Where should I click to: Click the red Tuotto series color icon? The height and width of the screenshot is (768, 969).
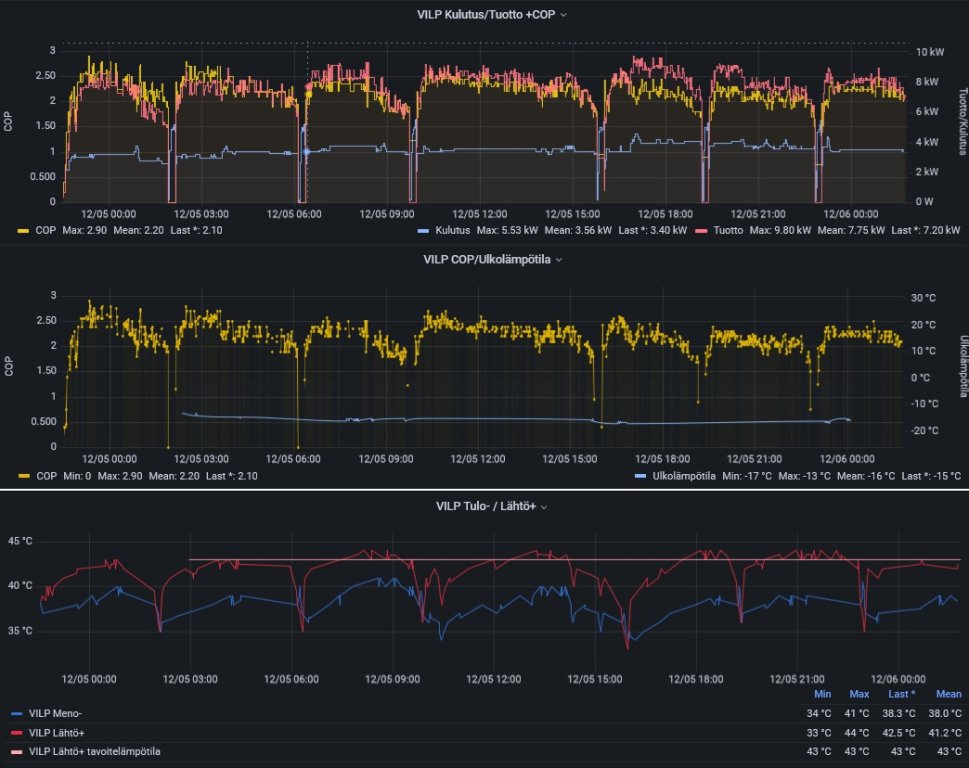[706, 230]
